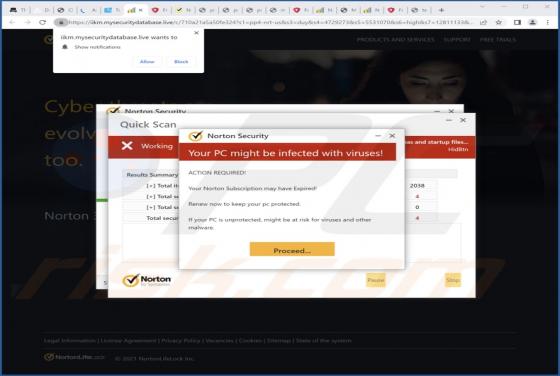Allow notifications from mysecuritydatabase.live
This screenshot has height=376, width=560.
pos(147,62)
